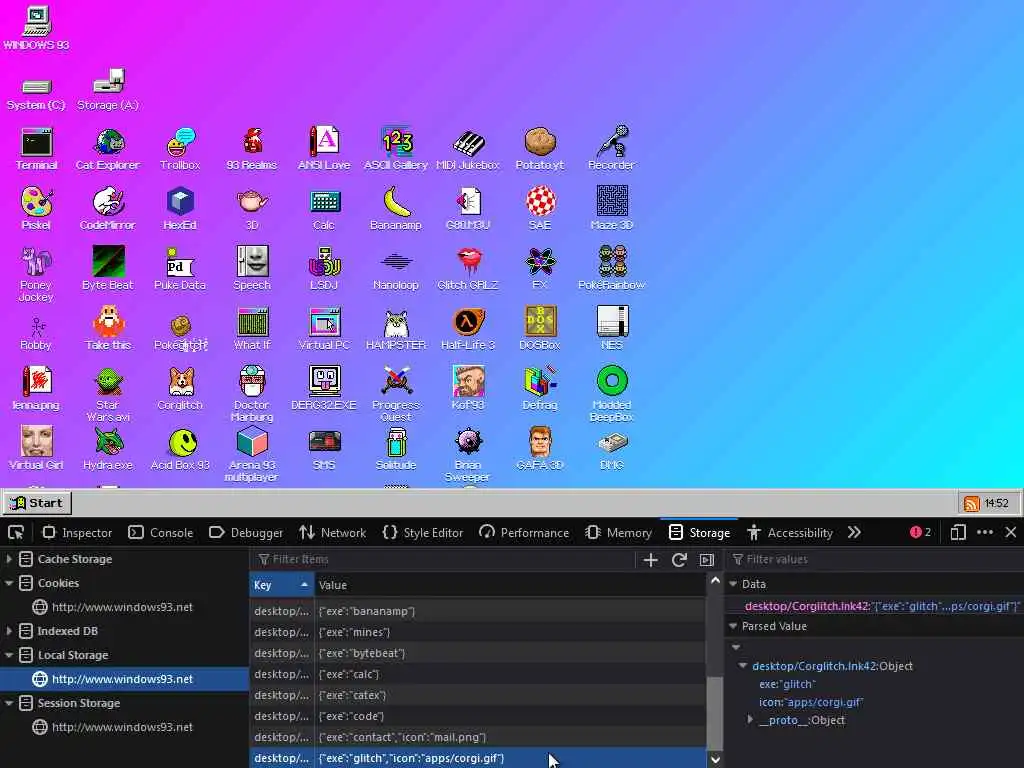Open the 93 Realms icon
Viewport: 1024px width, 768px height.
(x=252, y=150)
